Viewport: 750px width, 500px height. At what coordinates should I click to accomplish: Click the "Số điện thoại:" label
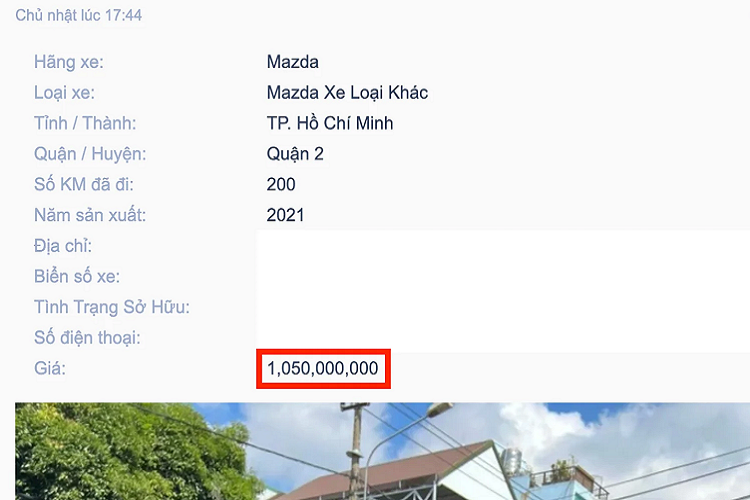(87, 338)
